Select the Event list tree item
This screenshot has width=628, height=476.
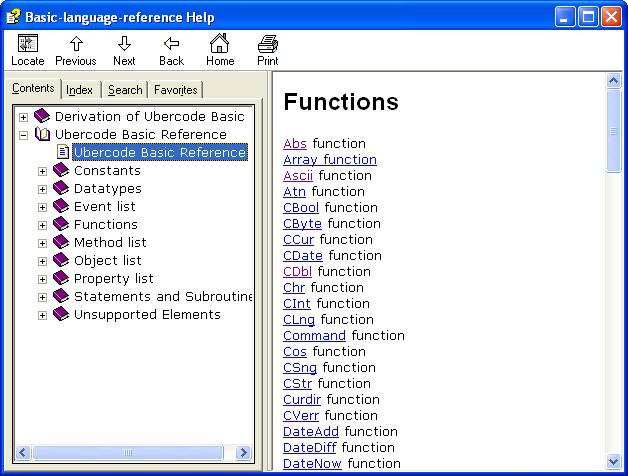click(104, 207)
